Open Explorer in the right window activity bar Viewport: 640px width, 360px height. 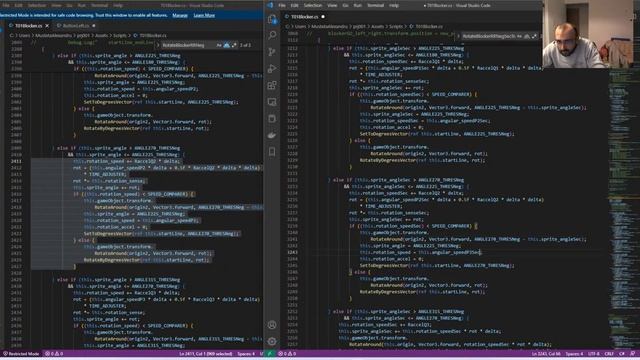272,19
